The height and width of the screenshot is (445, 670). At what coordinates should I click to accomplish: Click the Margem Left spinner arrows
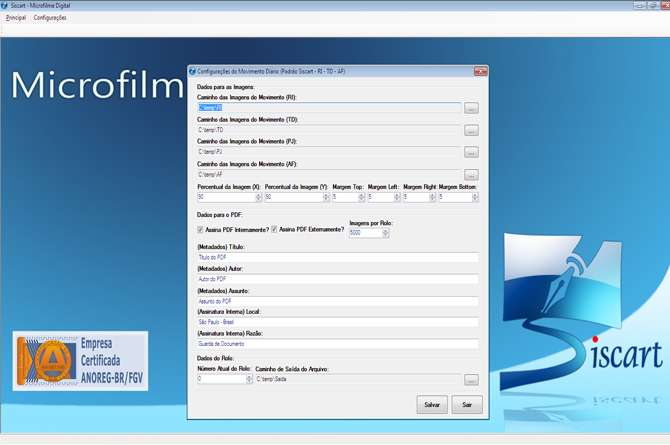click(397, 197)
